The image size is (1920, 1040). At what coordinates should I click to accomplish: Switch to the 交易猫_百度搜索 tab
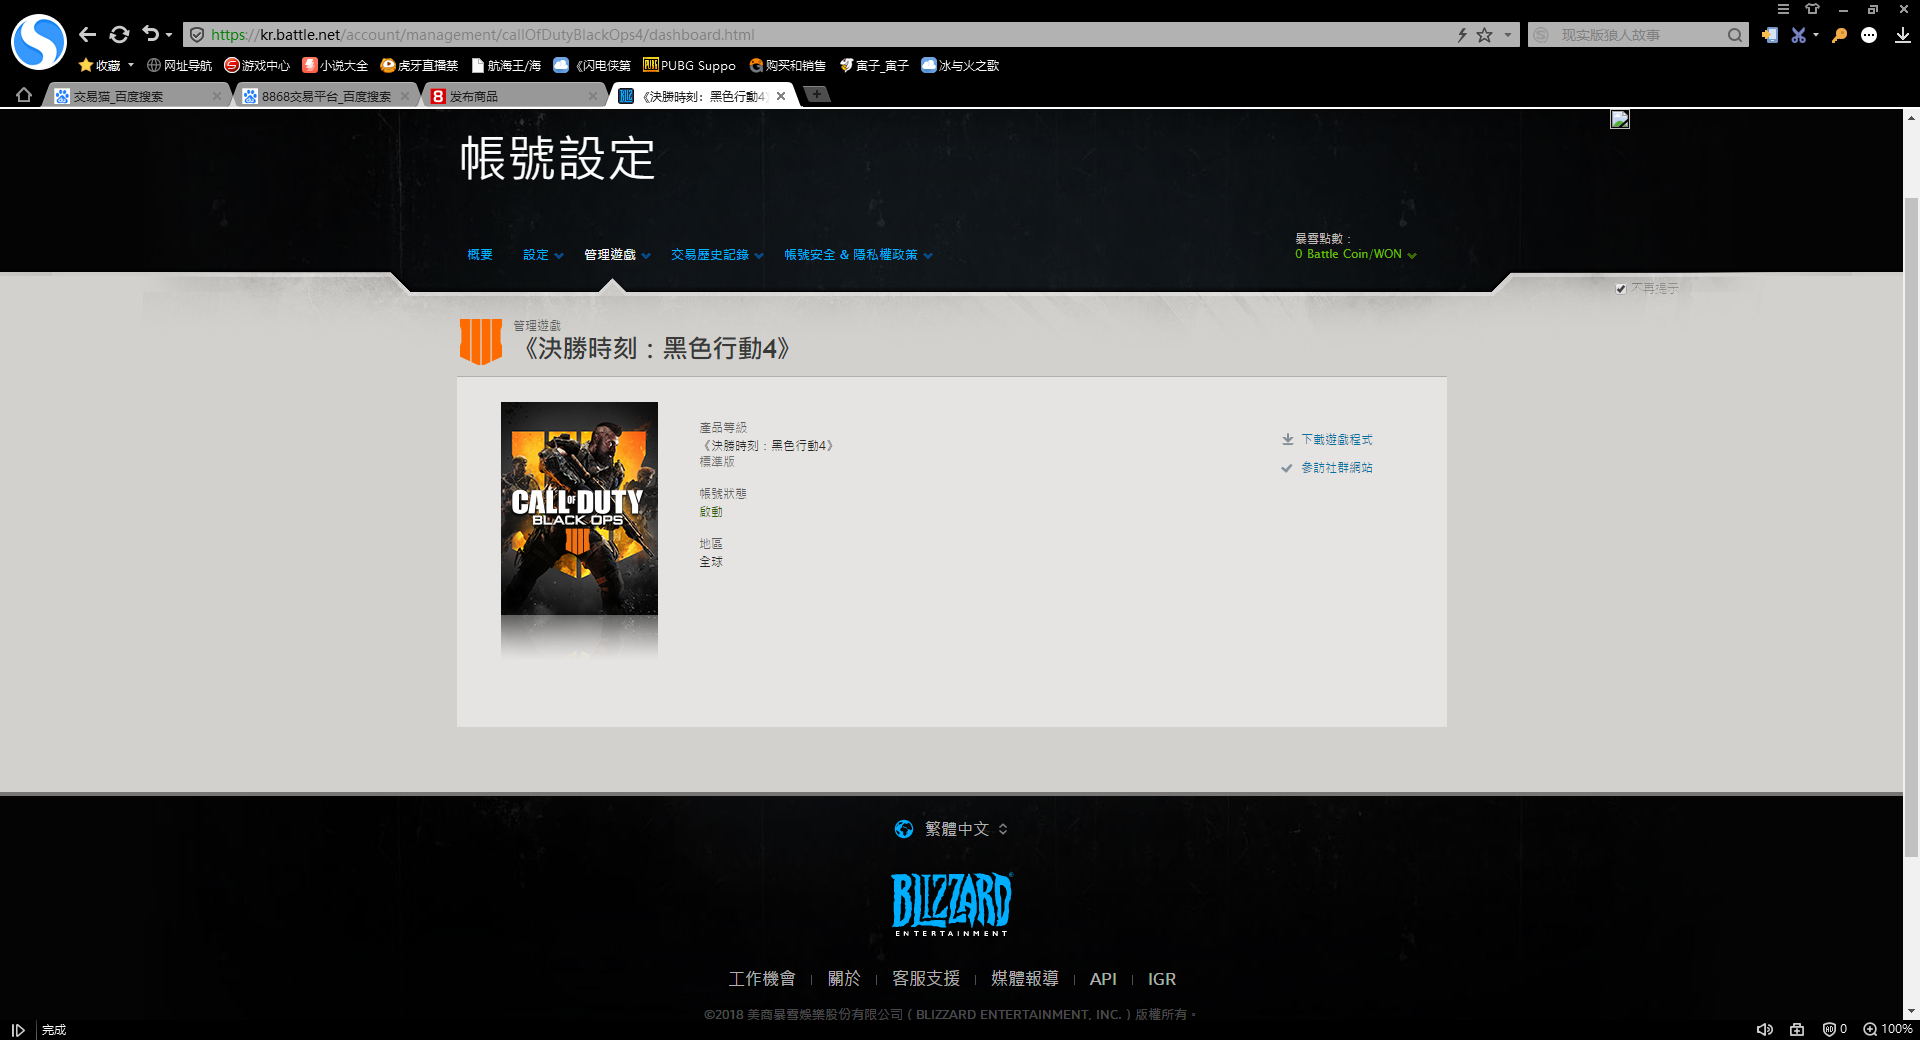137,96
